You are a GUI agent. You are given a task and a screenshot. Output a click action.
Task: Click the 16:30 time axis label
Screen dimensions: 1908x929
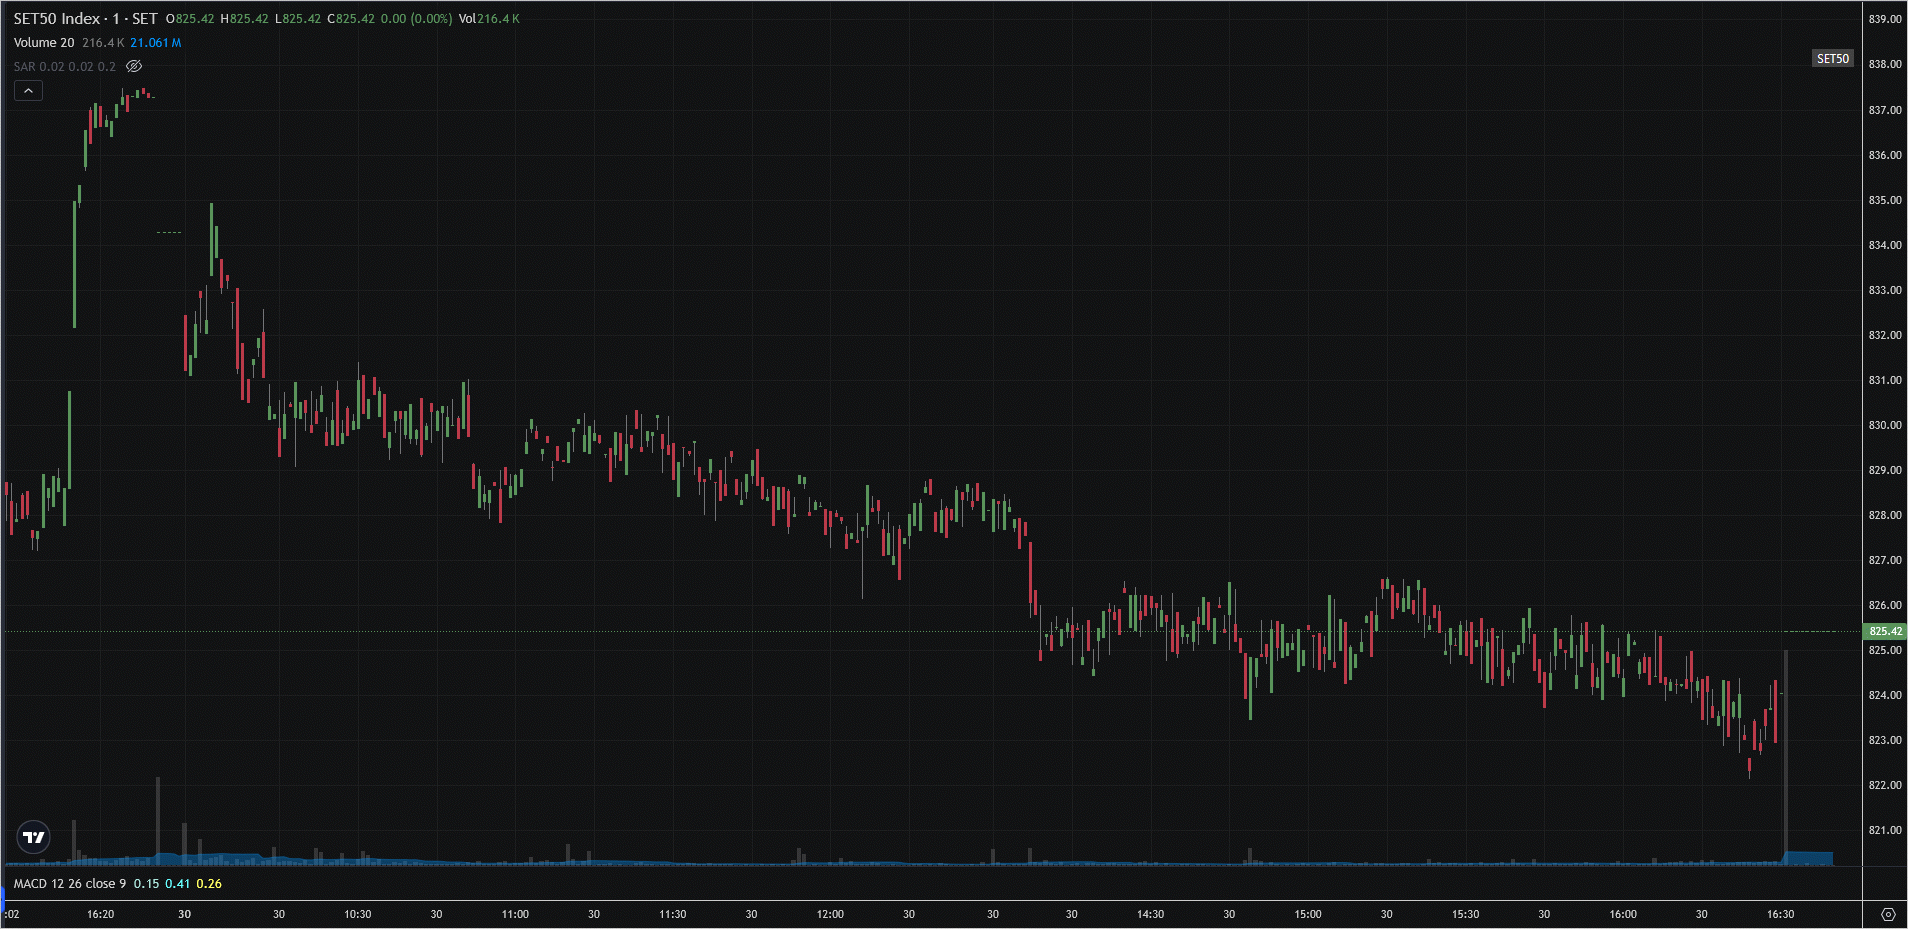[1780, 914]
